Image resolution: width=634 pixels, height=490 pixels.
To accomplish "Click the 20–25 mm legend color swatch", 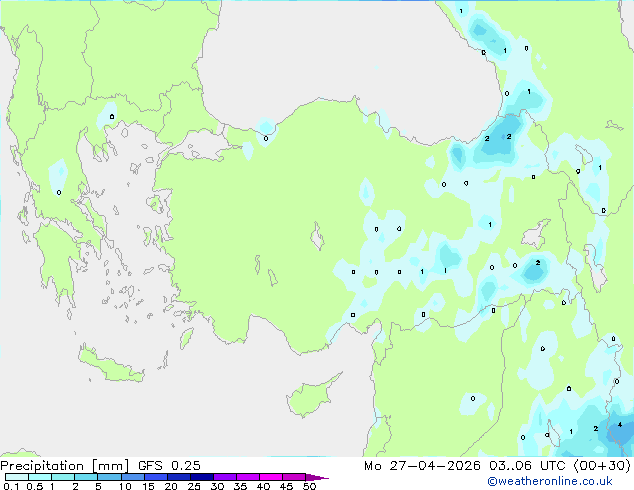I will [178, 477].
